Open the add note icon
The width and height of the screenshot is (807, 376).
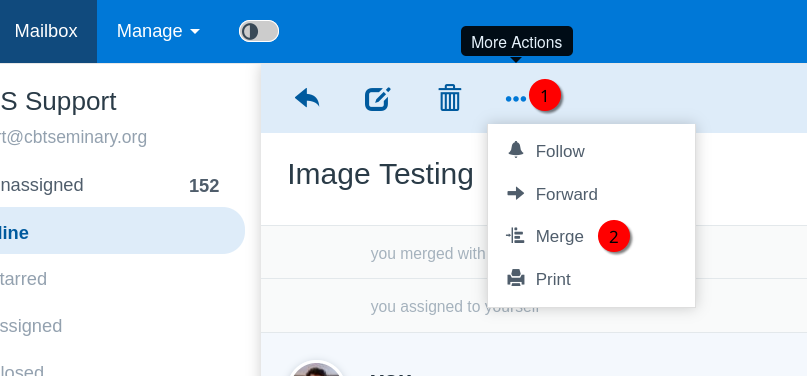pos(378,99)
